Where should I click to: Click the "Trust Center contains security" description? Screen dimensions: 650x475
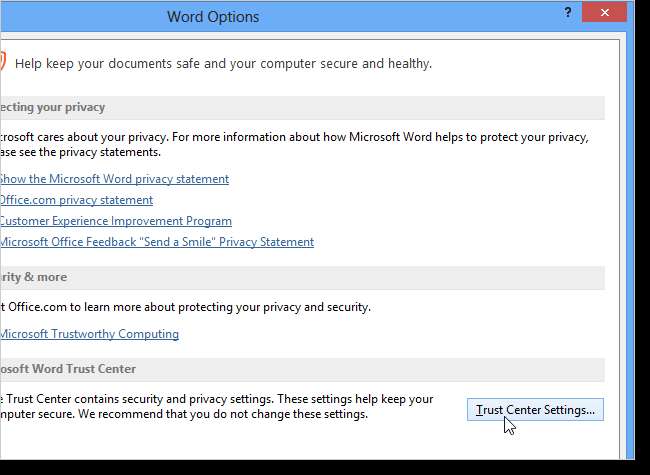click(220, 399)
